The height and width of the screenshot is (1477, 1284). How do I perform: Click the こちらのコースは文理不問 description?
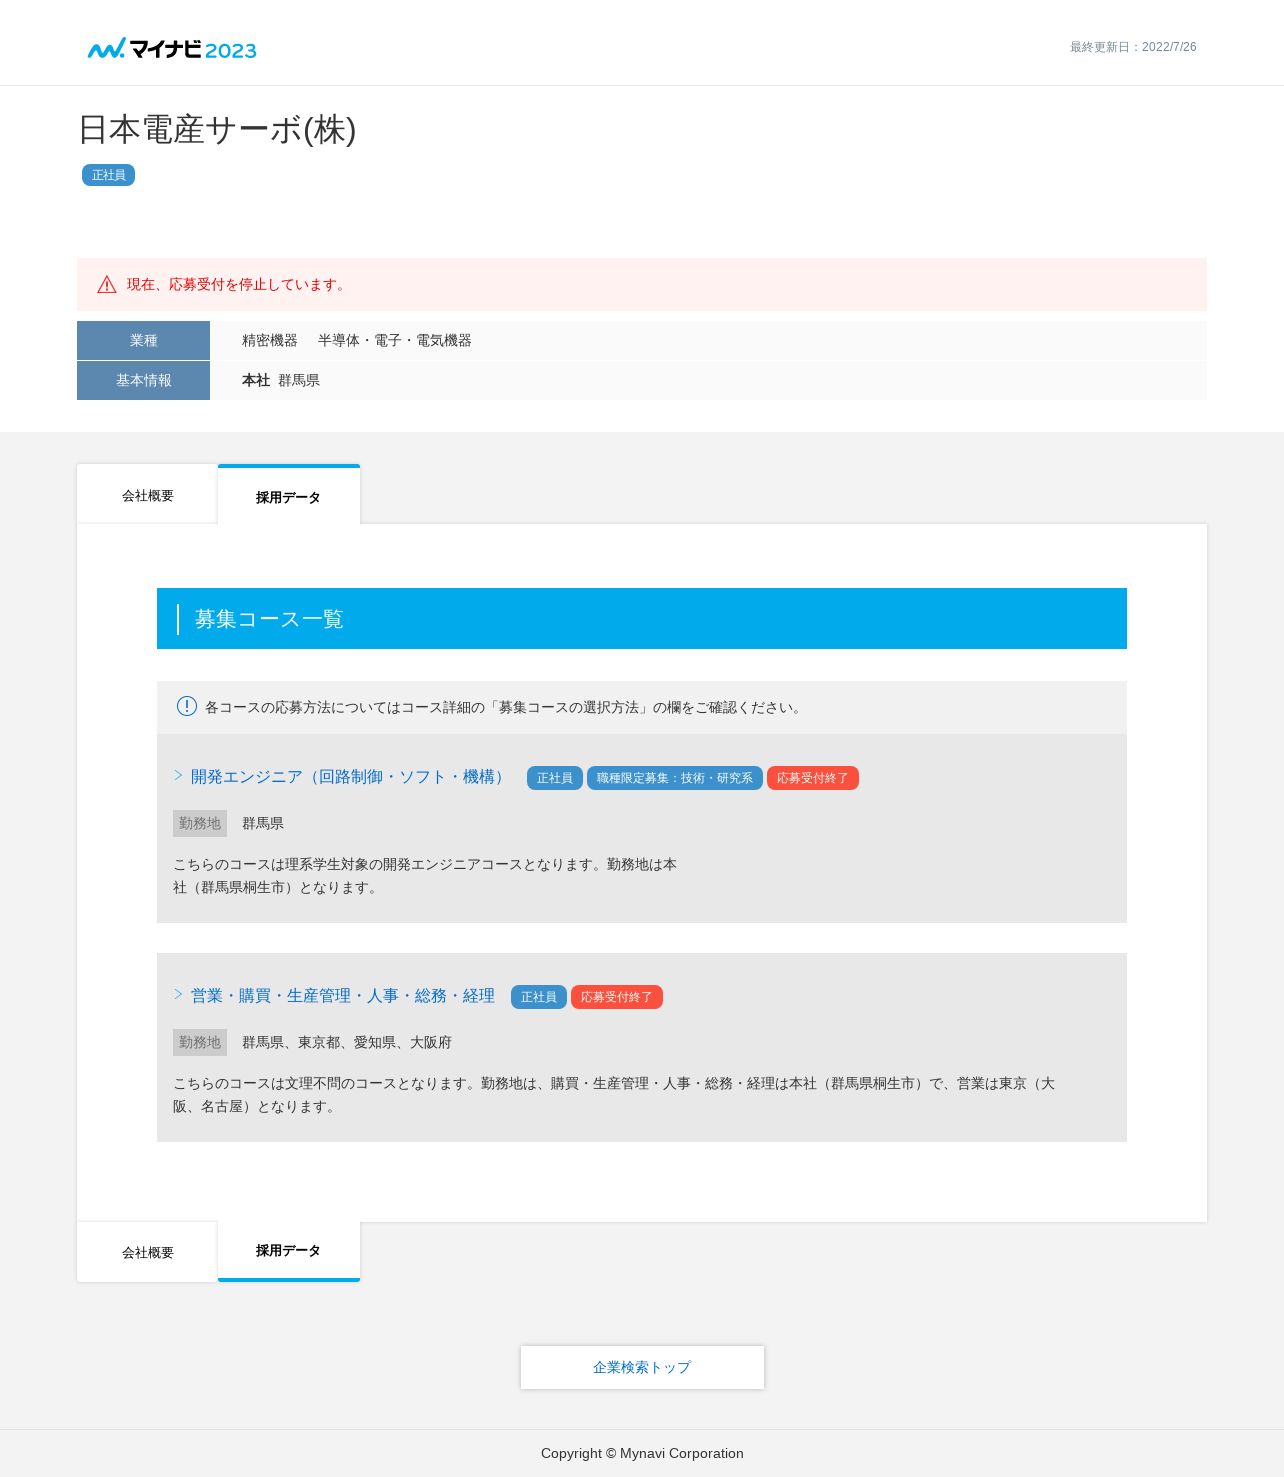(614, 1095)
